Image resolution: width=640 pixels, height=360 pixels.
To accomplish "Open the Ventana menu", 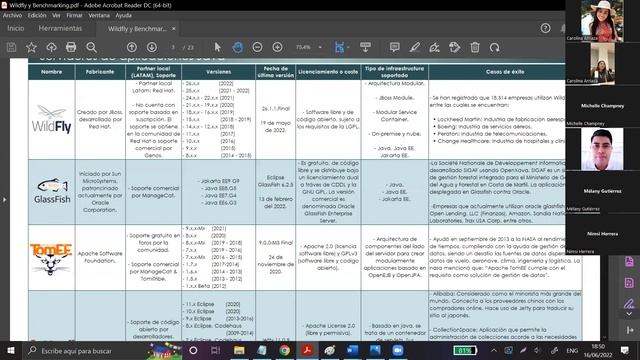I will 99,16.
